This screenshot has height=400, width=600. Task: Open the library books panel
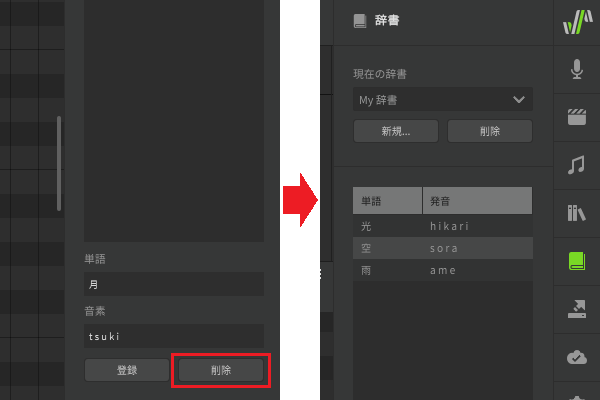pos(577,213)
